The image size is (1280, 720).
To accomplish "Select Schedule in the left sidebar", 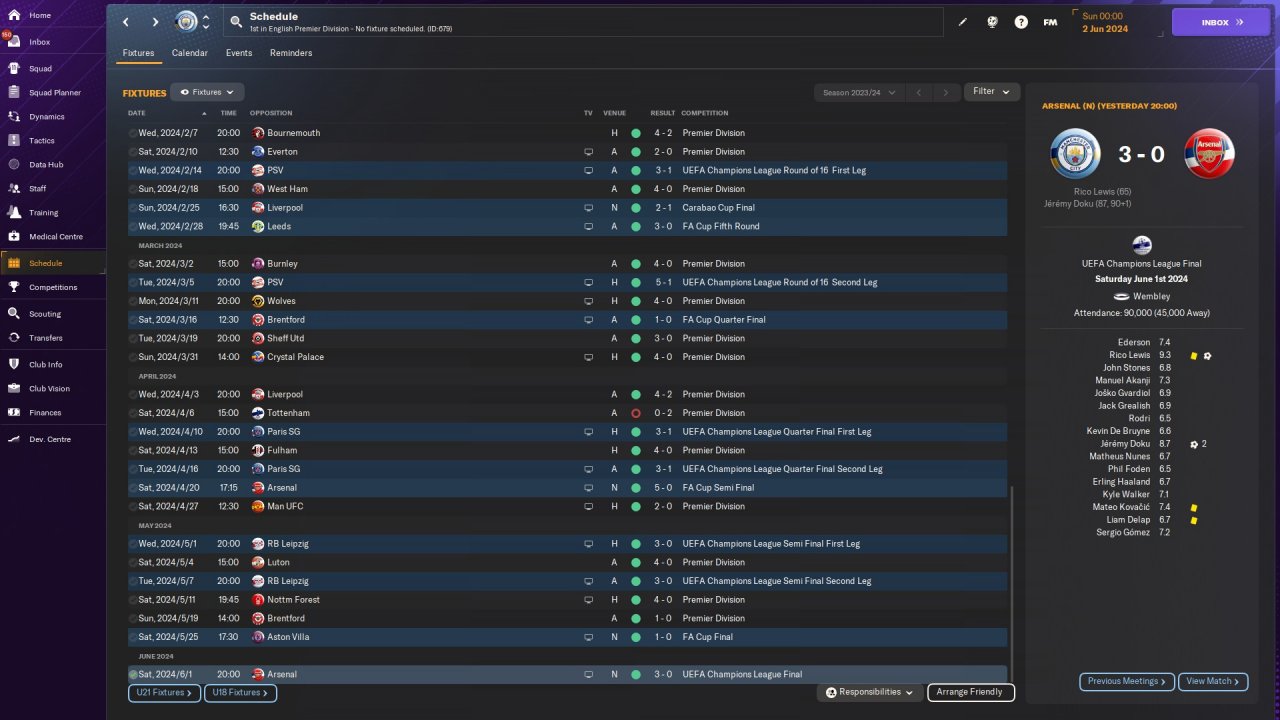I will point(53,263).
